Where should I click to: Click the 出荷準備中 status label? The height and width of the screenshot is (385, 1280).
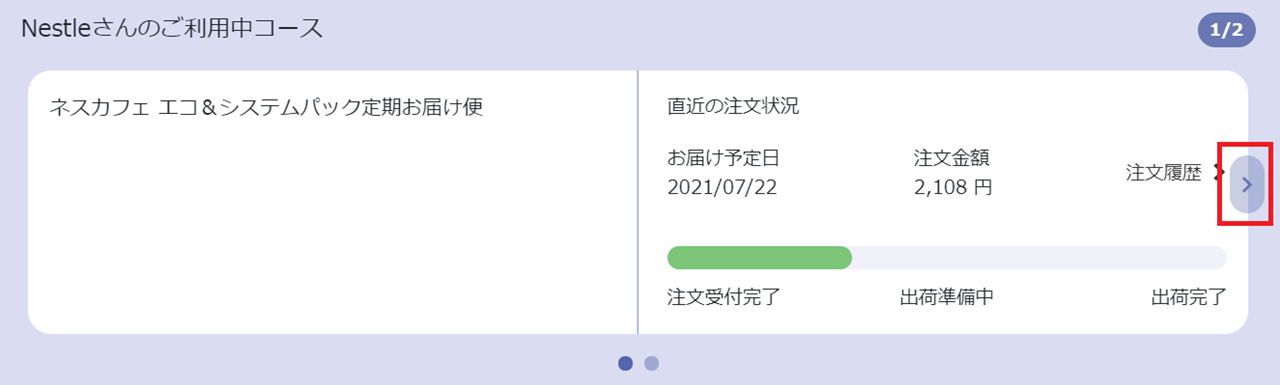pos(947,297)
